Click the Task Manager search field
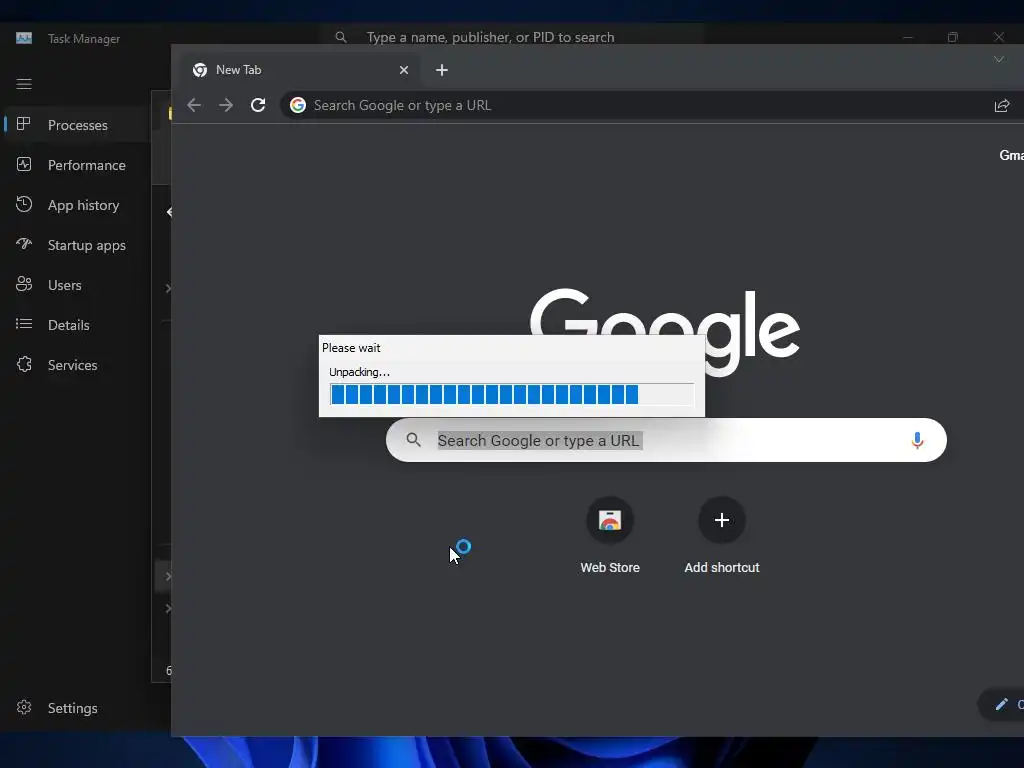 (513, 37)
